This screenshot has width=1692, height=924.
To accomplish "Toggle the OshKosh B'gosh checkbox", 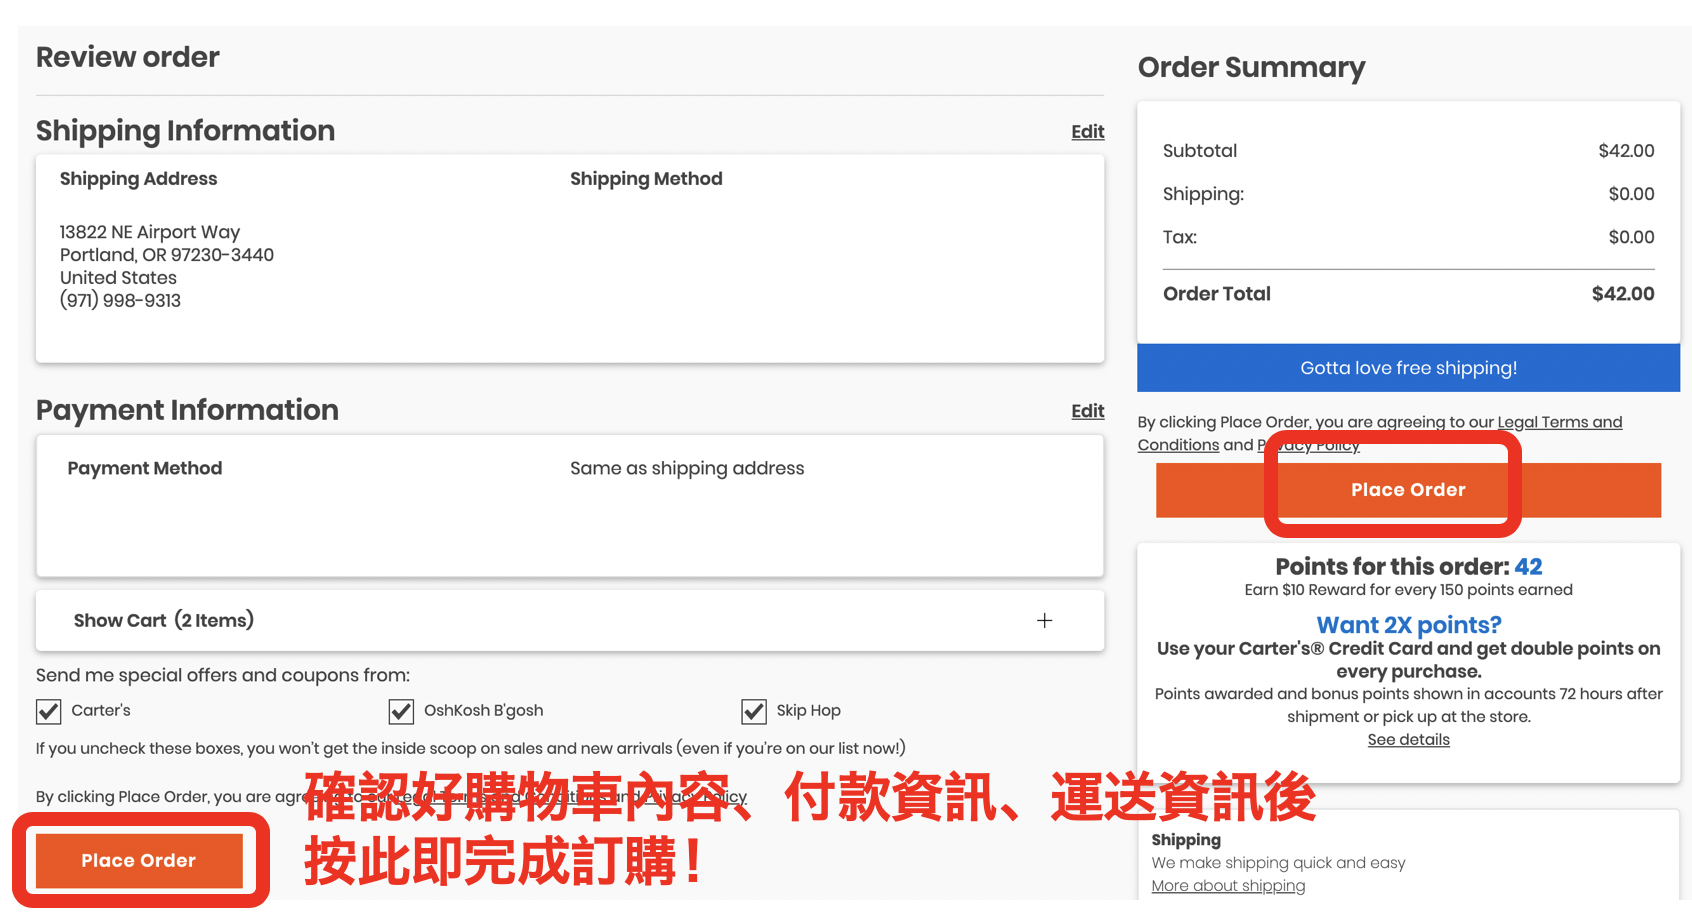I will [401, 711].
